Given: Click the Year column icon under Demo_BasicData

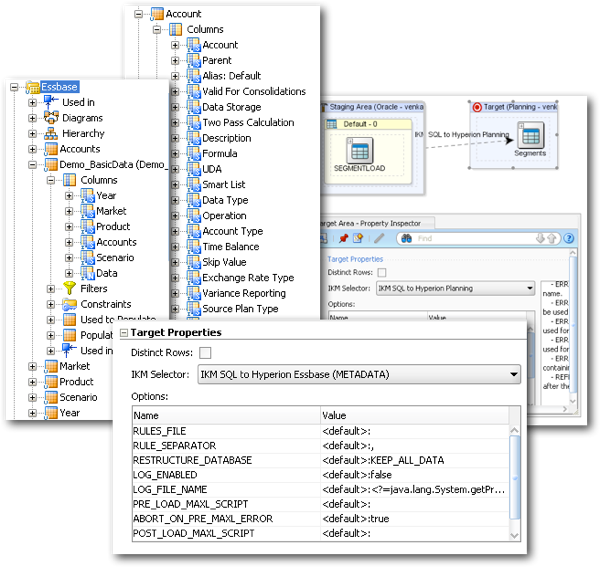Looking at the screenshot, I should (x=88, y=196).
